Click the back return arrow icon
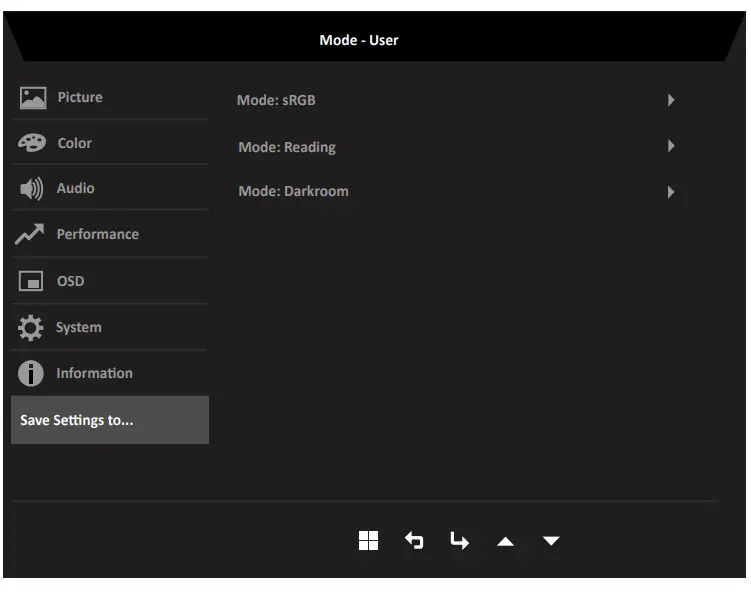The width and height of the screenshot is (751, 592). 414,541
